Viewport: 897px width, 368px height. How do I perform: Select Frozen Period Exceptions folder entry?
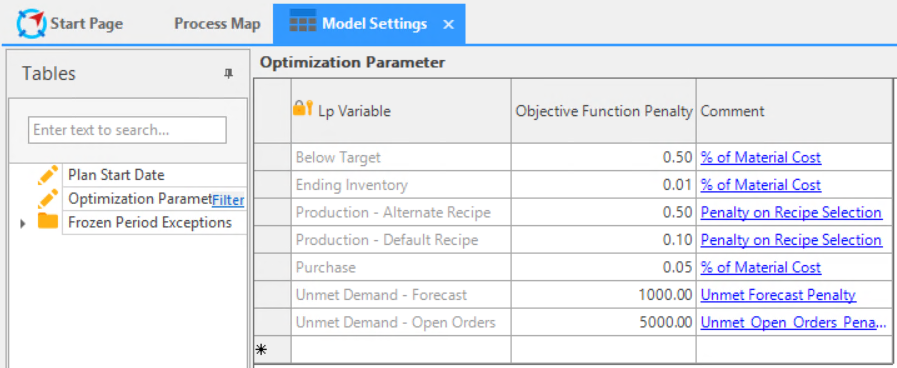tap(150, 222)
